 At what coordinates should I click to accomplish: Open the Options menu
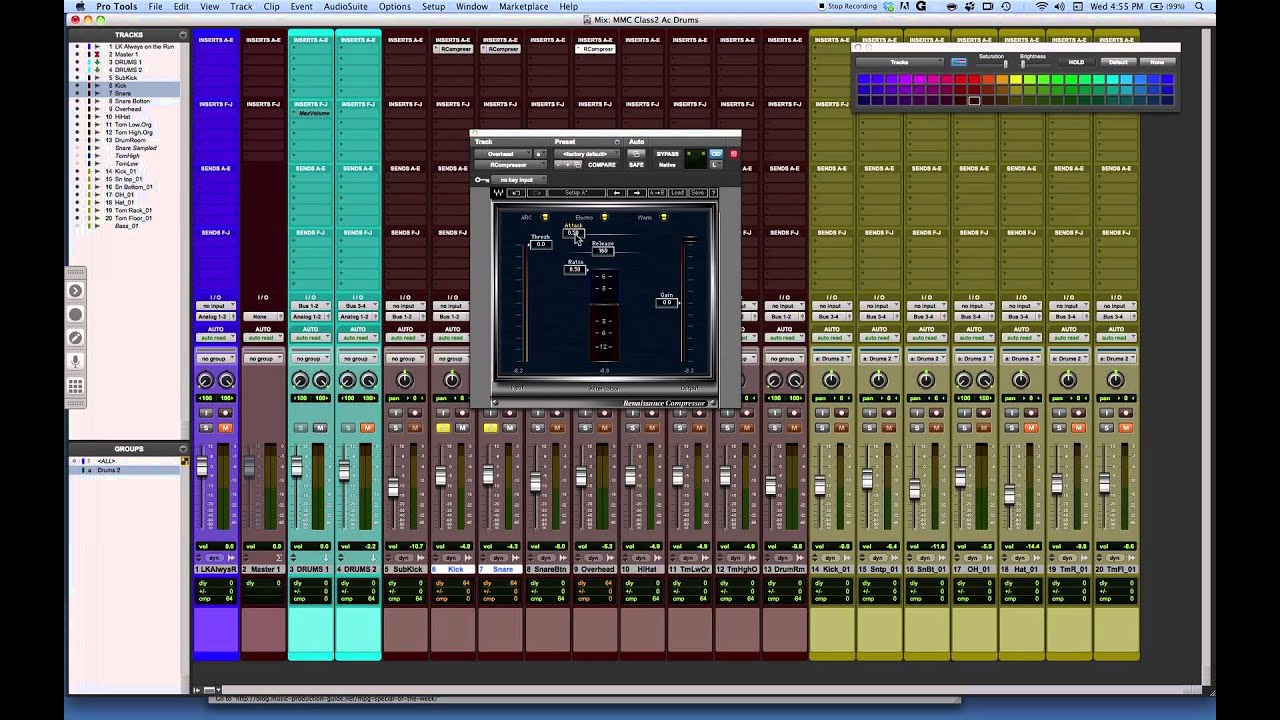click(x=394, y=7)
